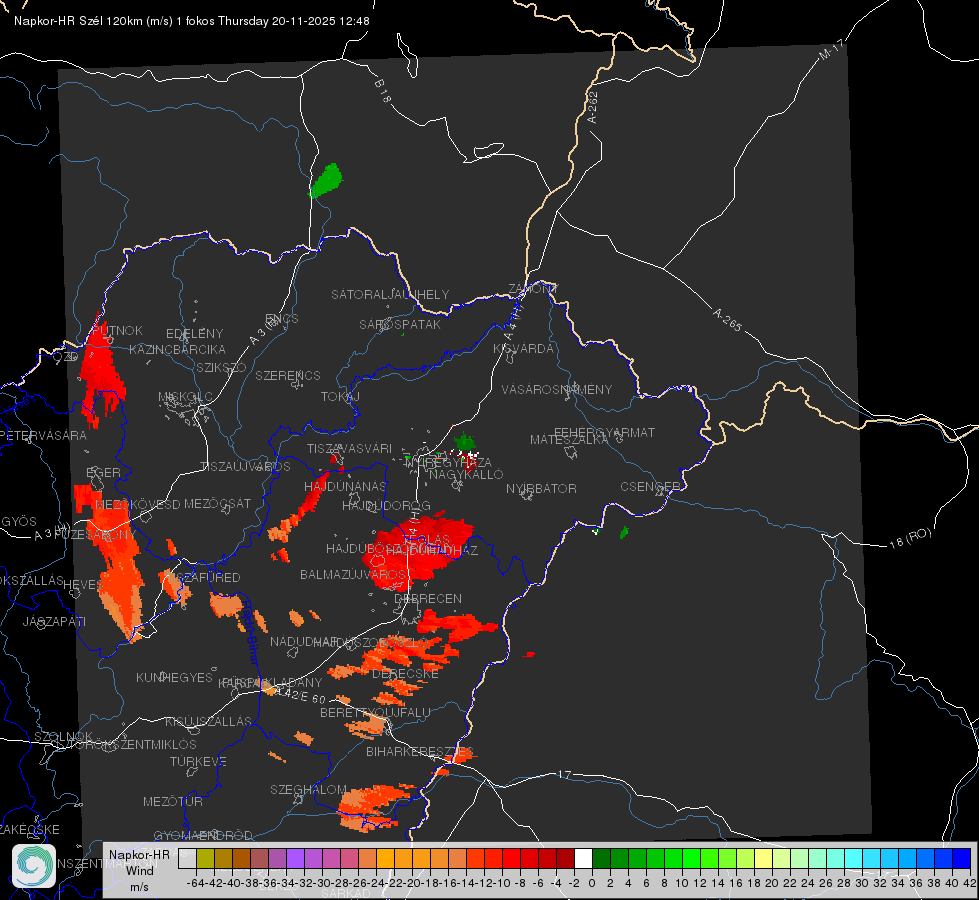Click the dark blue swatch ending the legend
Viewport: 979px width, 900px height.
coord(962,859)
